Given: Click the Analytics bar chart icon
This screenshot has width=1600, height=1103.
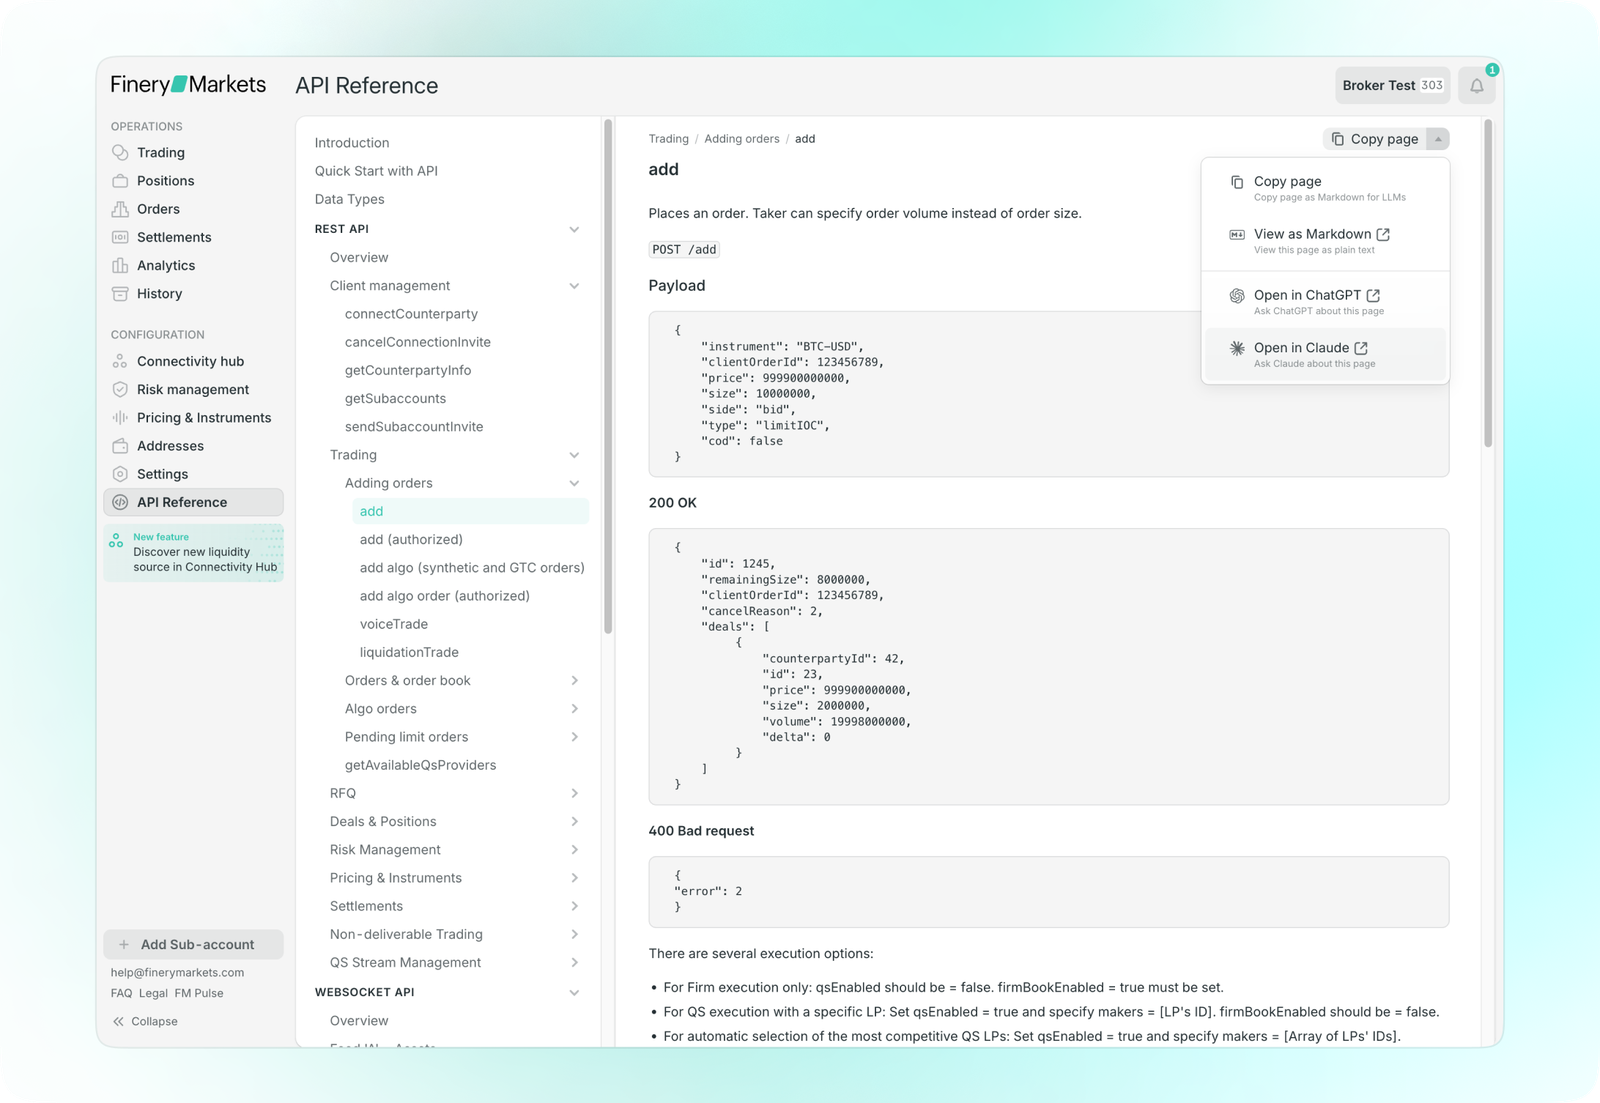Looking at the screenshot, I should point(120,265).
